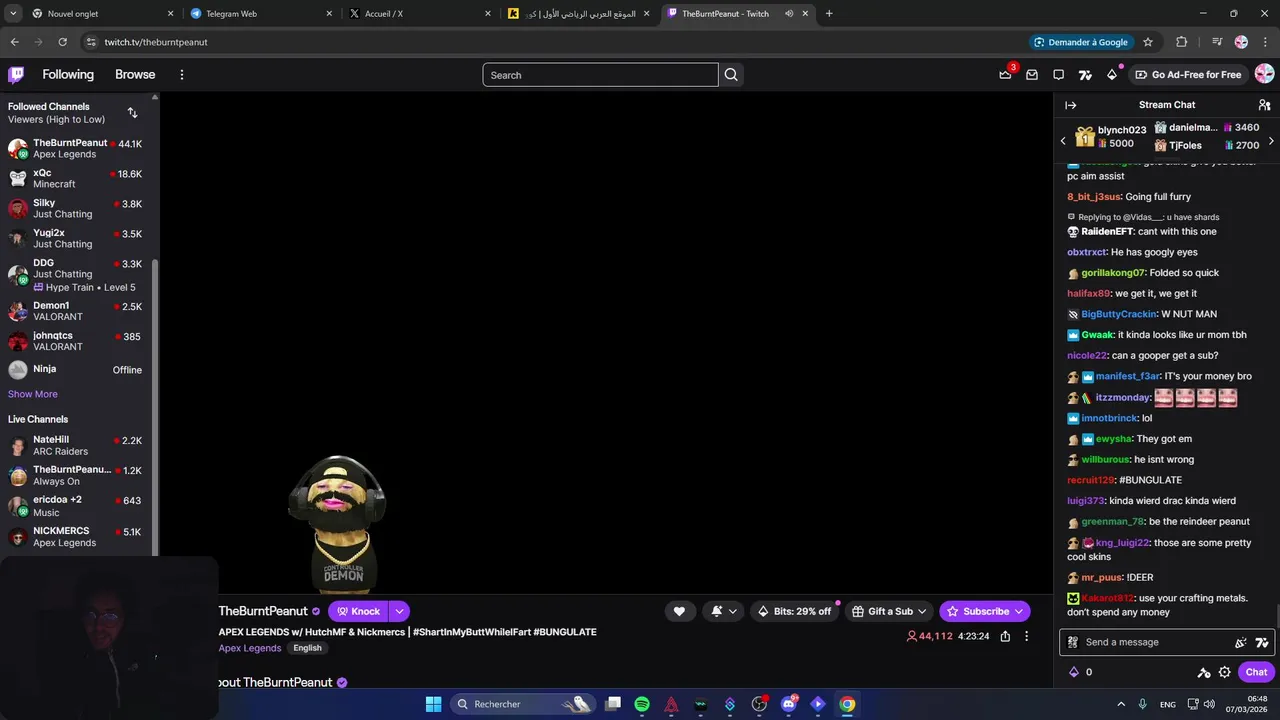Show hidden system tray icons
The image size is (1280, 720).
point(1121,704)
